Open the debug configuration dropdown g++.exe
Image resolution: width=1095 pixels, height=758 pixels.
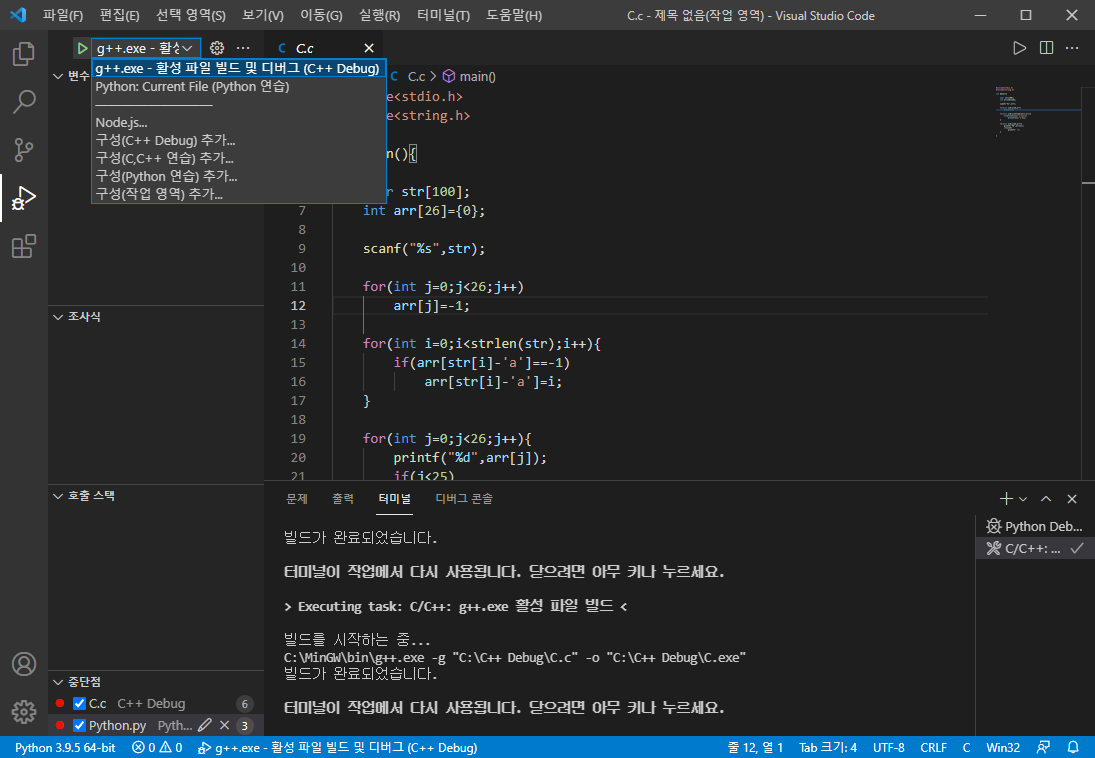click(x=145, y=48)
